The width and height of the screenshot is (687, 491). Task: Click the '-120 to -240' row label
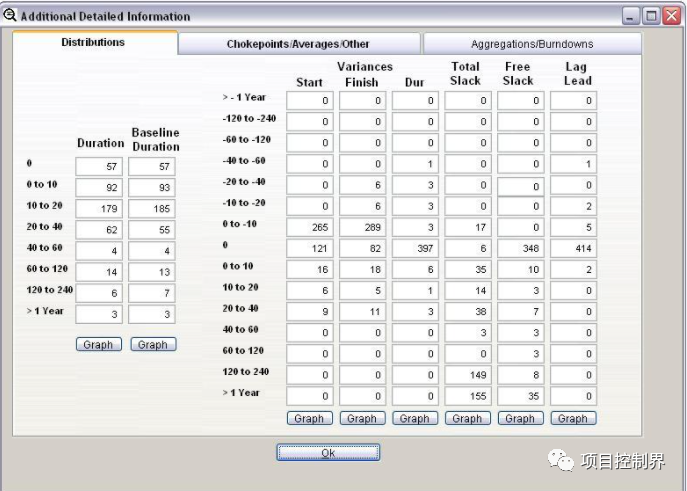(249, 118)
